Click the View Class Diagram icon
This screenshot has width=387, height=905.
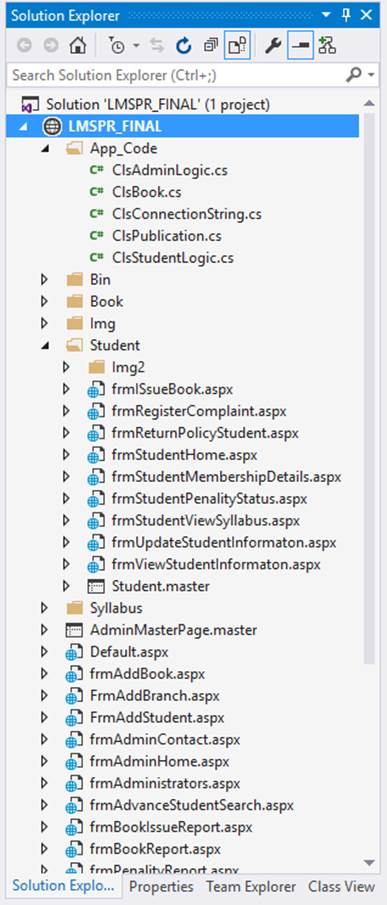pyautogui.click(x=327, y=46)
